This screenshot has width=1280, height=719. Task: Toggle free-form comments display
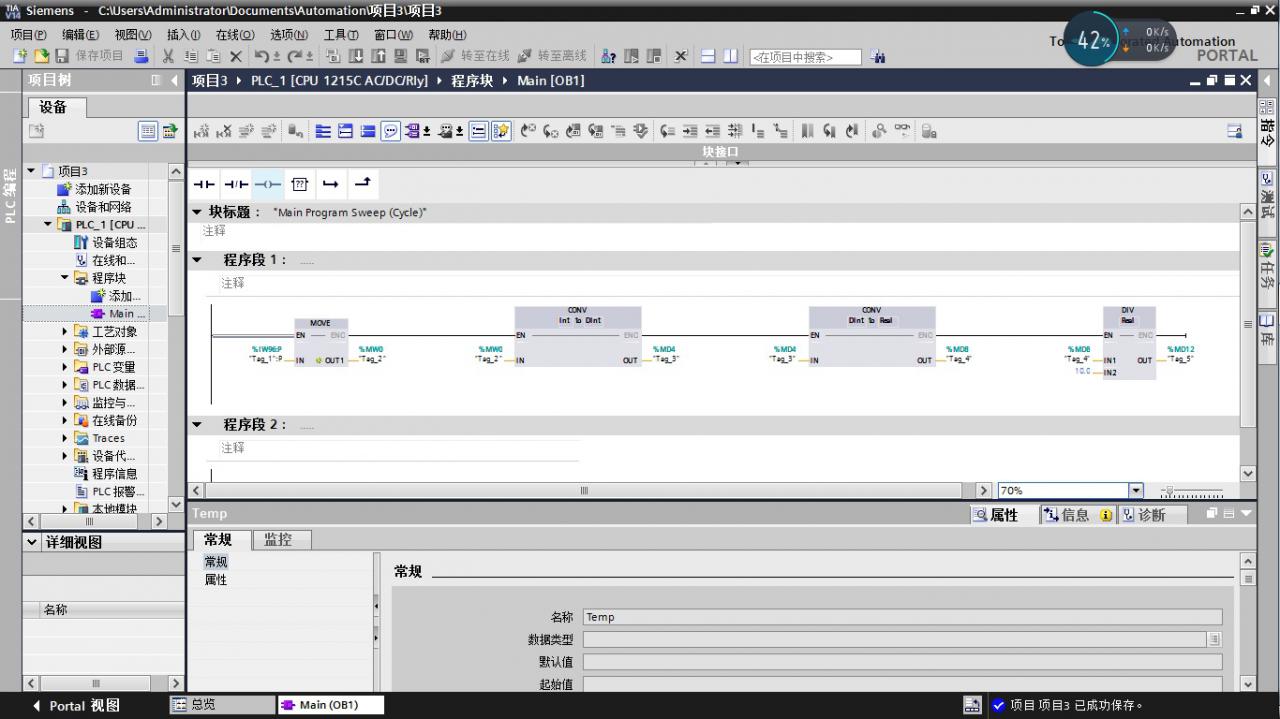(390, 131)
